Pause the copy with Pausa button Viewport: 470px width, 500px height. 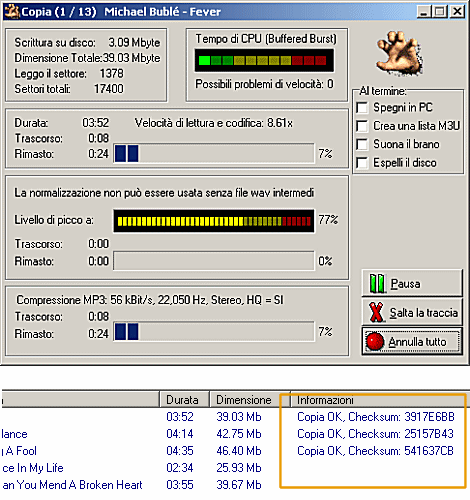412,283
